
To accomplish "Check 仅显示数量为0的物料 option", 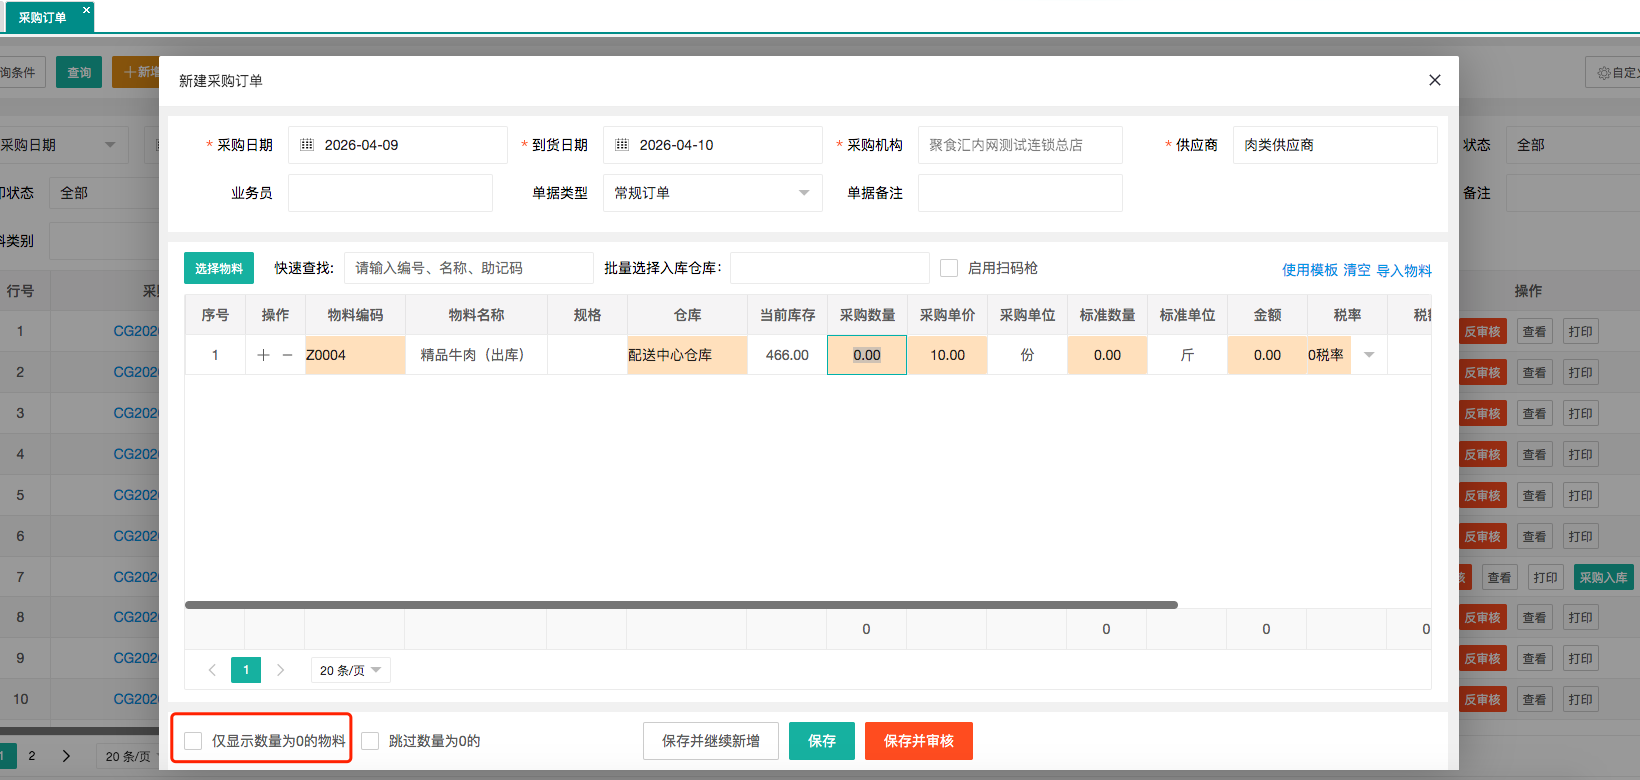I will pos(193,741).
